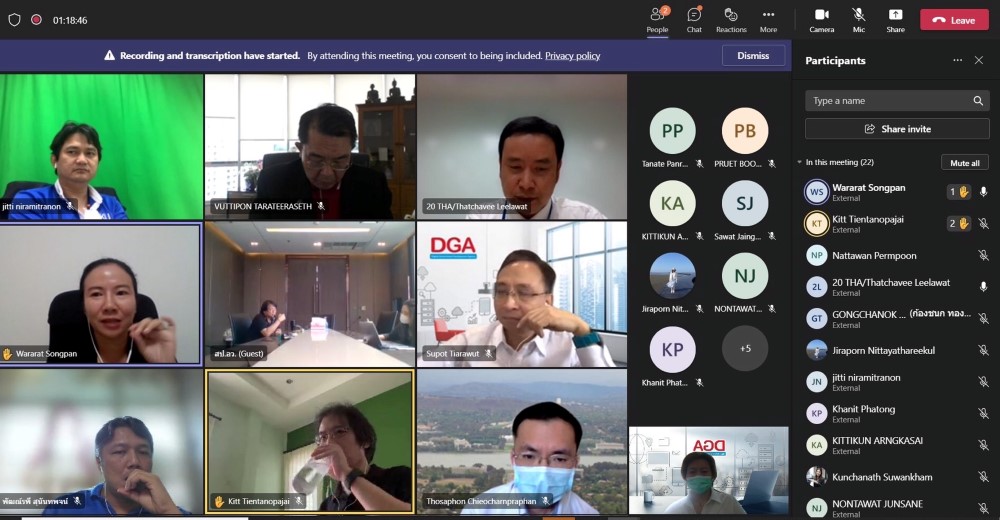Click the shield security icon
Screen dimensions: 1000x520
click(x=14, y=20)
